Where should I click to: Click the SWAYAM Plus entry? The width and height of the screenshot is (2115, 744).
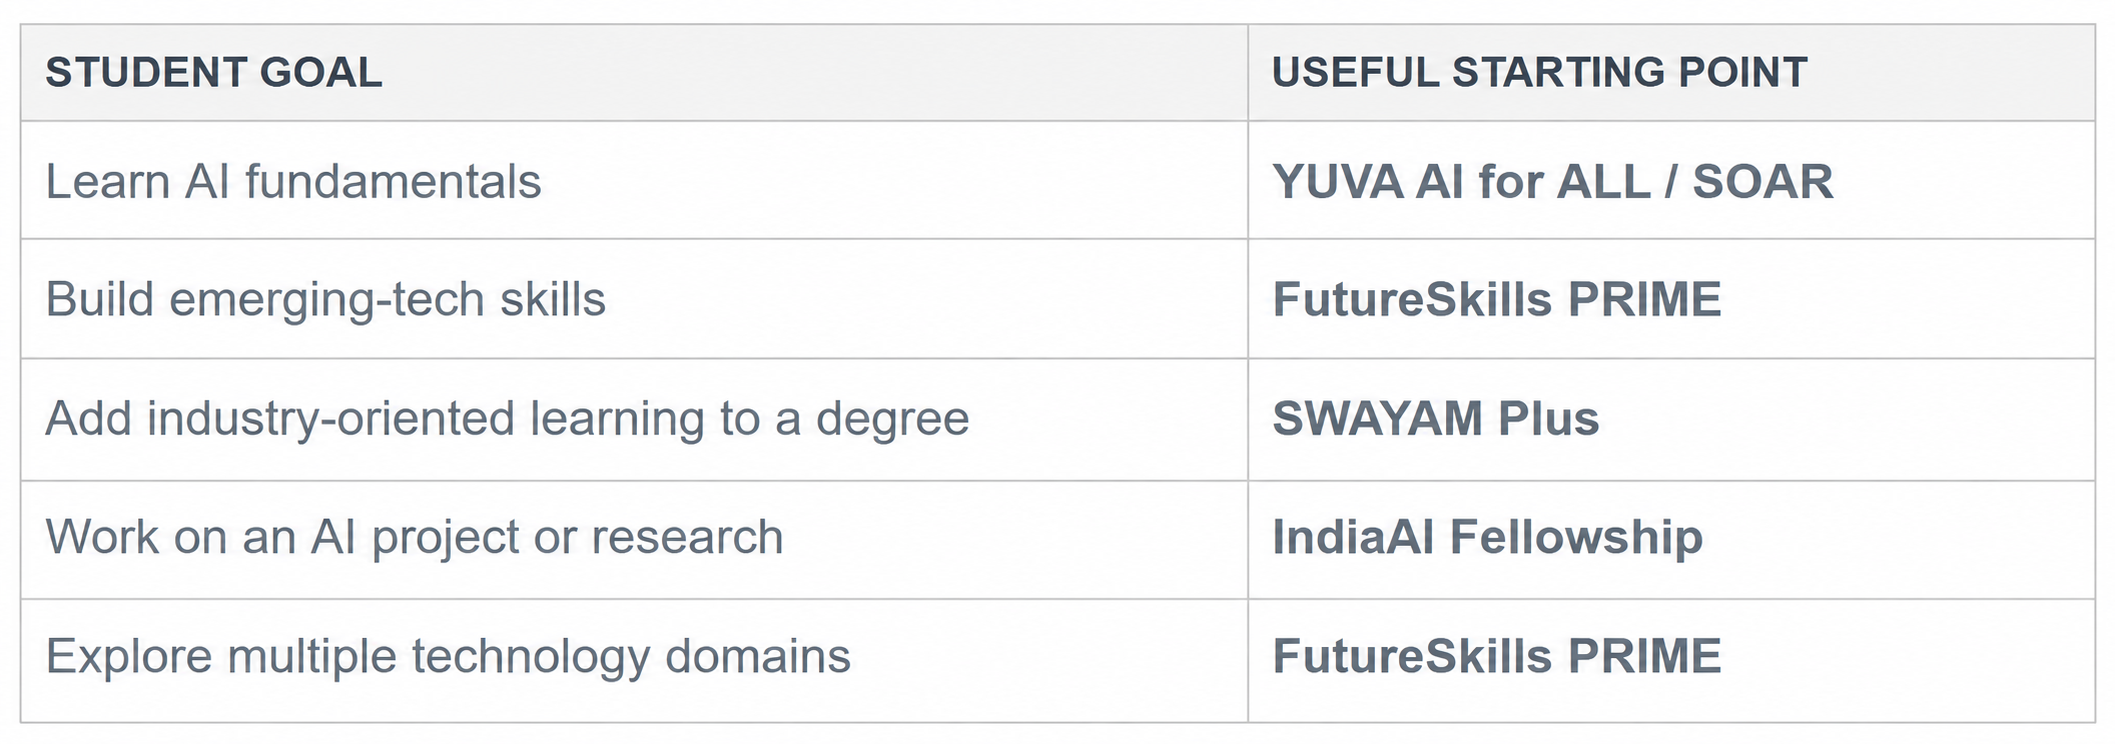point(1435,418)
